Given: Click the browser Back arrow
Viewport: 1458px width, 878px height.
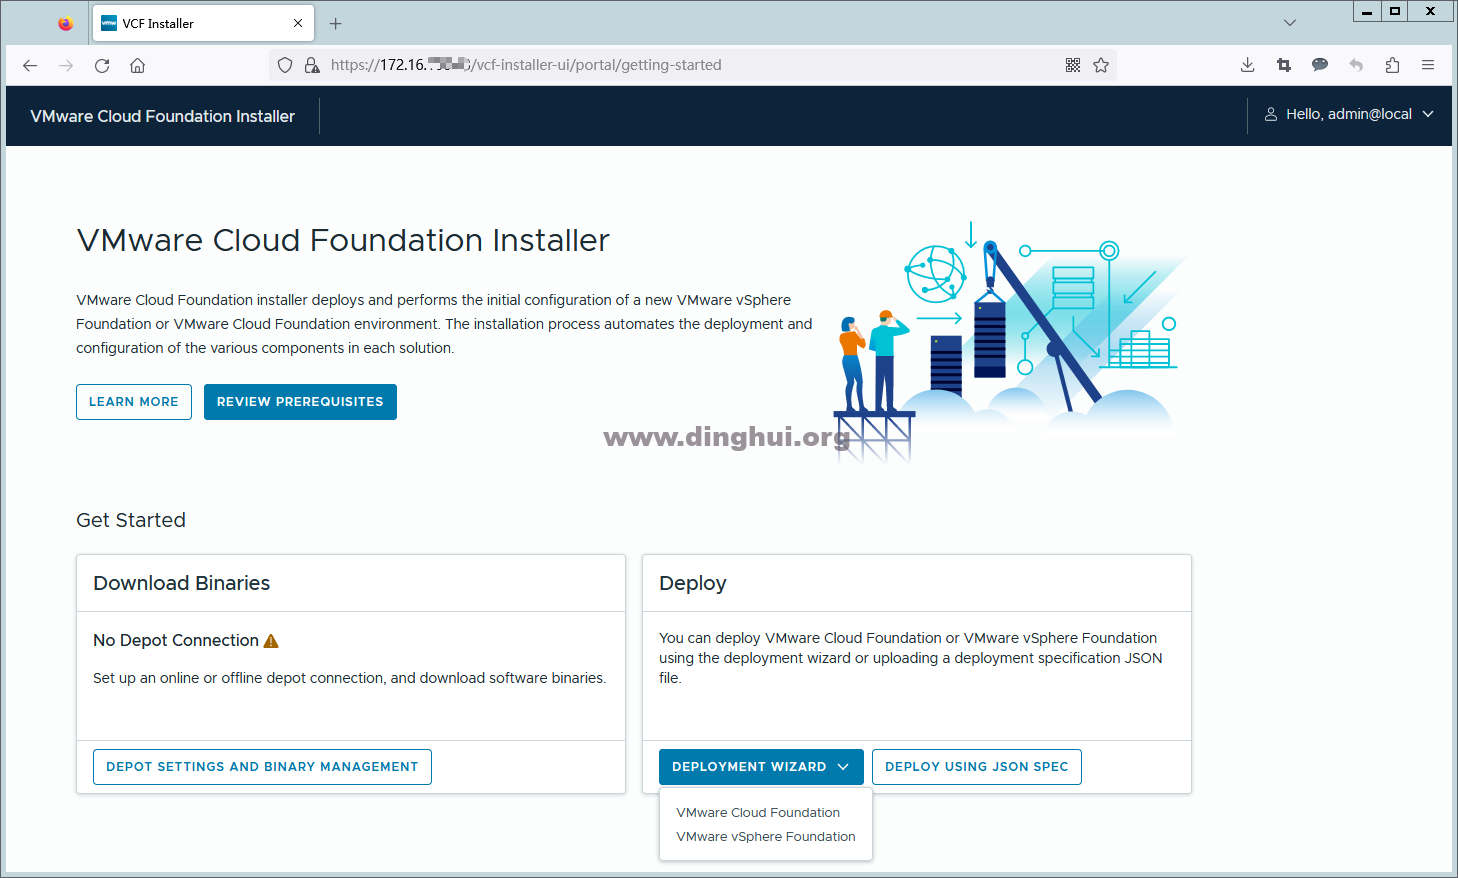Looking at the screenshot, I should [30, 66].
